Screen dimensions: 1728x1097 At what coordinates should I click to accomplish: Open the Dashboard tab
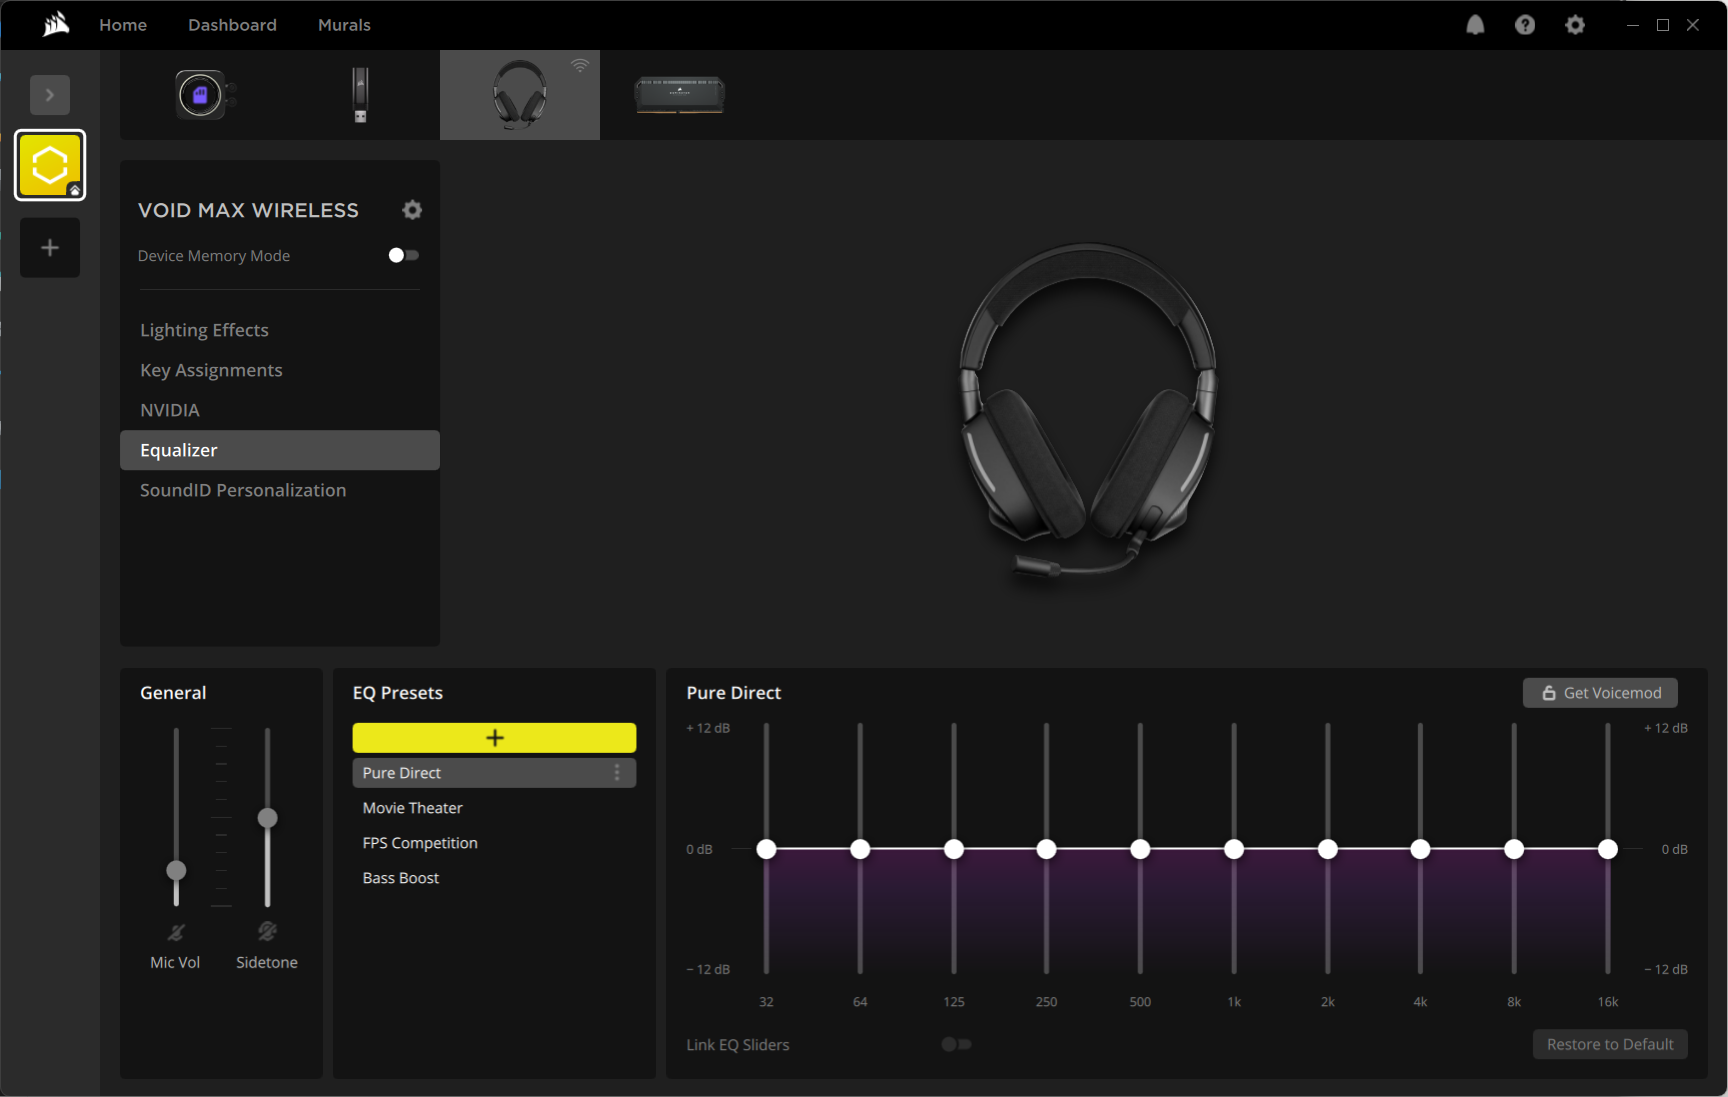(x=232, y=25)
